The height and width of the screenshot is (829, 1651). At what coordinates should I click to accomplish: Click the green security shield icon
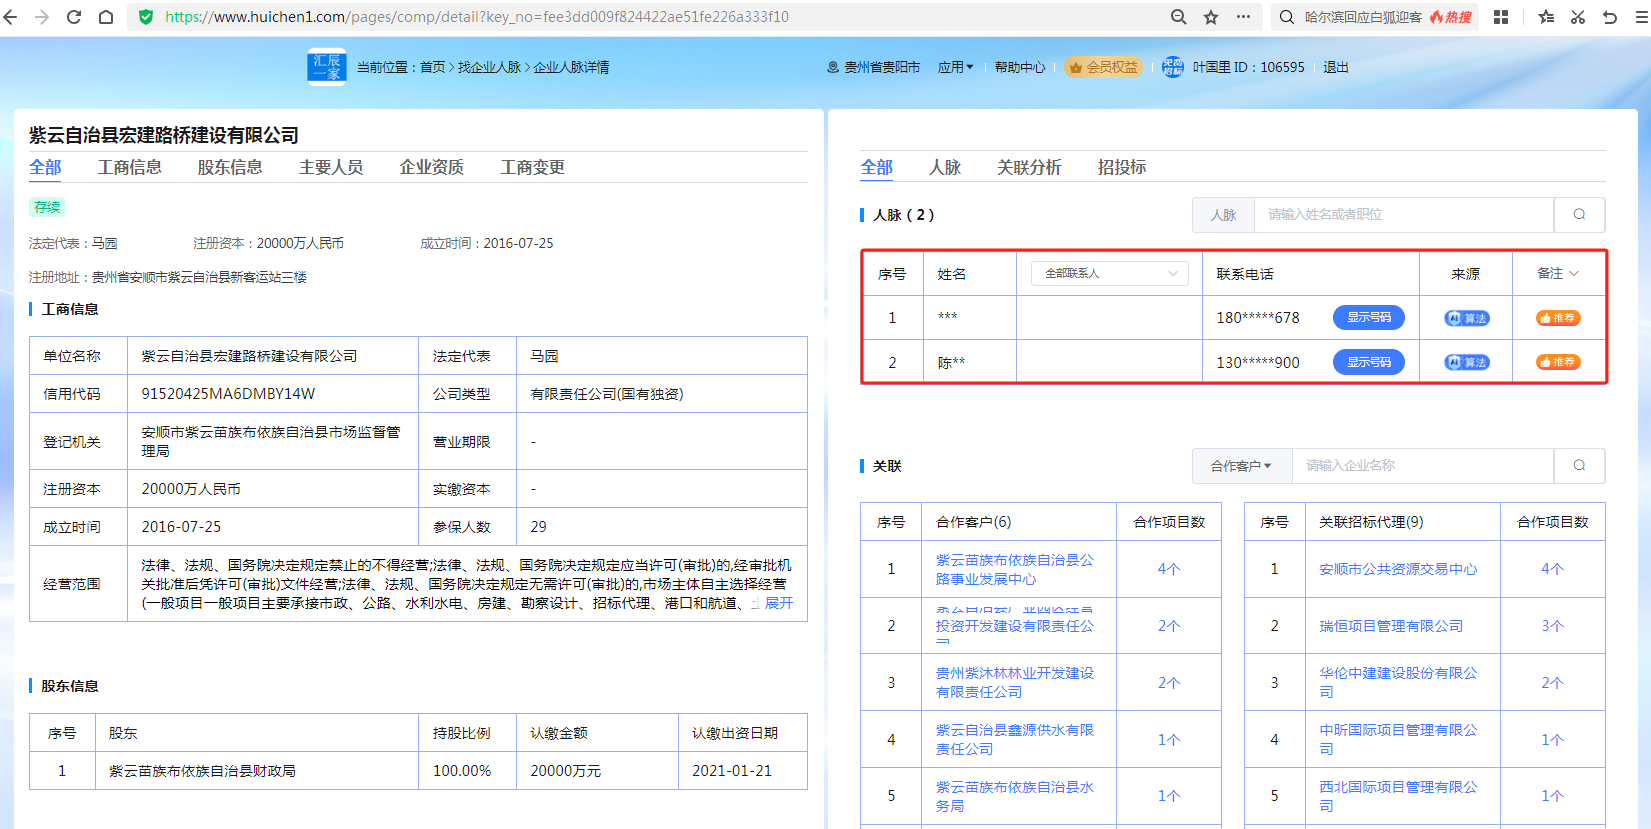coord(146,17)
